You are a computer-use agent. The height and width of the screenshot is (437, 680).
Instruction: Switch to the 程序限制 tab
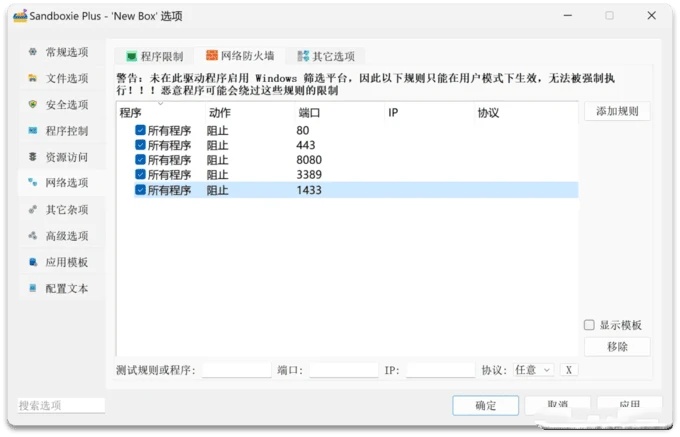[155, 56]
